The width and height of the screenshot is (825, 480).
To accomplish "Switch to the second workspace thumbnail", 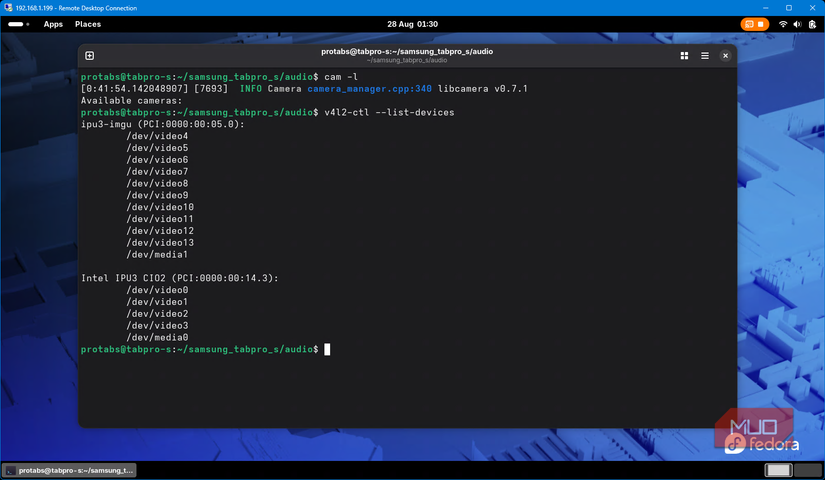I will (808, 470).
